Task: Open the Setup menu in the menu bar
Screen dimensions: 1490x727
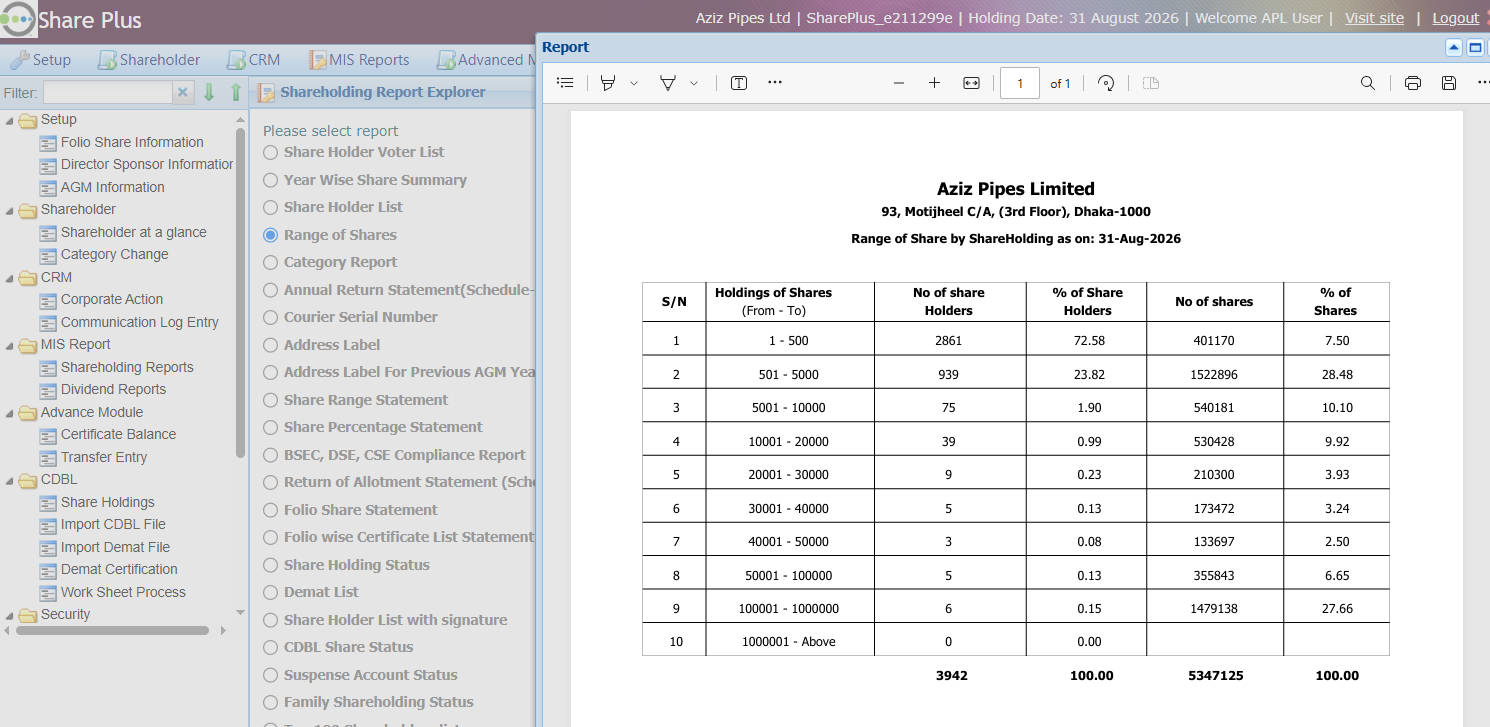Action: pos(41,60)
